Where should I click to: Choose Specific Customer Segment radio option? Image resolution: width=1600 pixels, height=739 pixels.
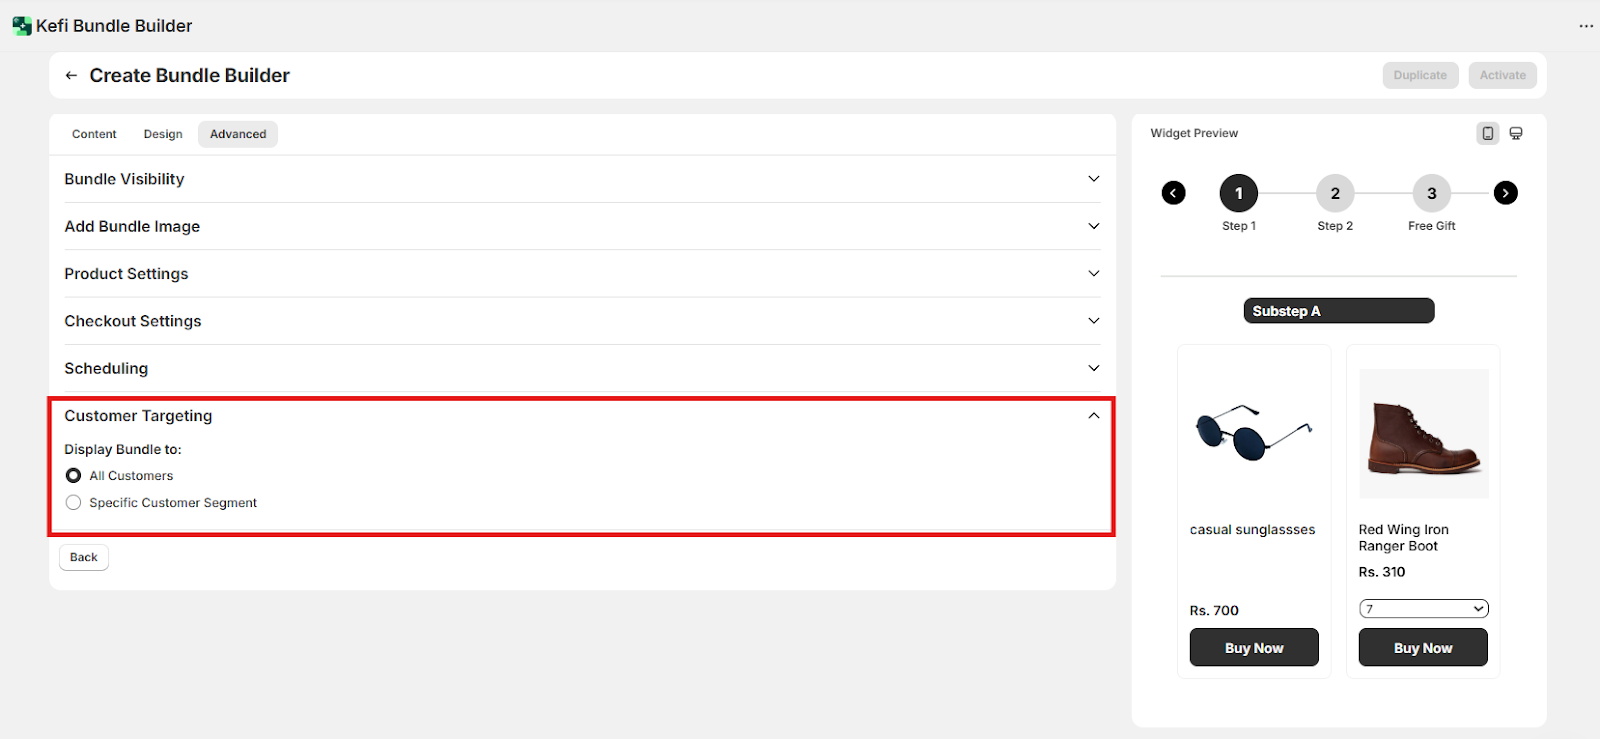pos(74,503)
